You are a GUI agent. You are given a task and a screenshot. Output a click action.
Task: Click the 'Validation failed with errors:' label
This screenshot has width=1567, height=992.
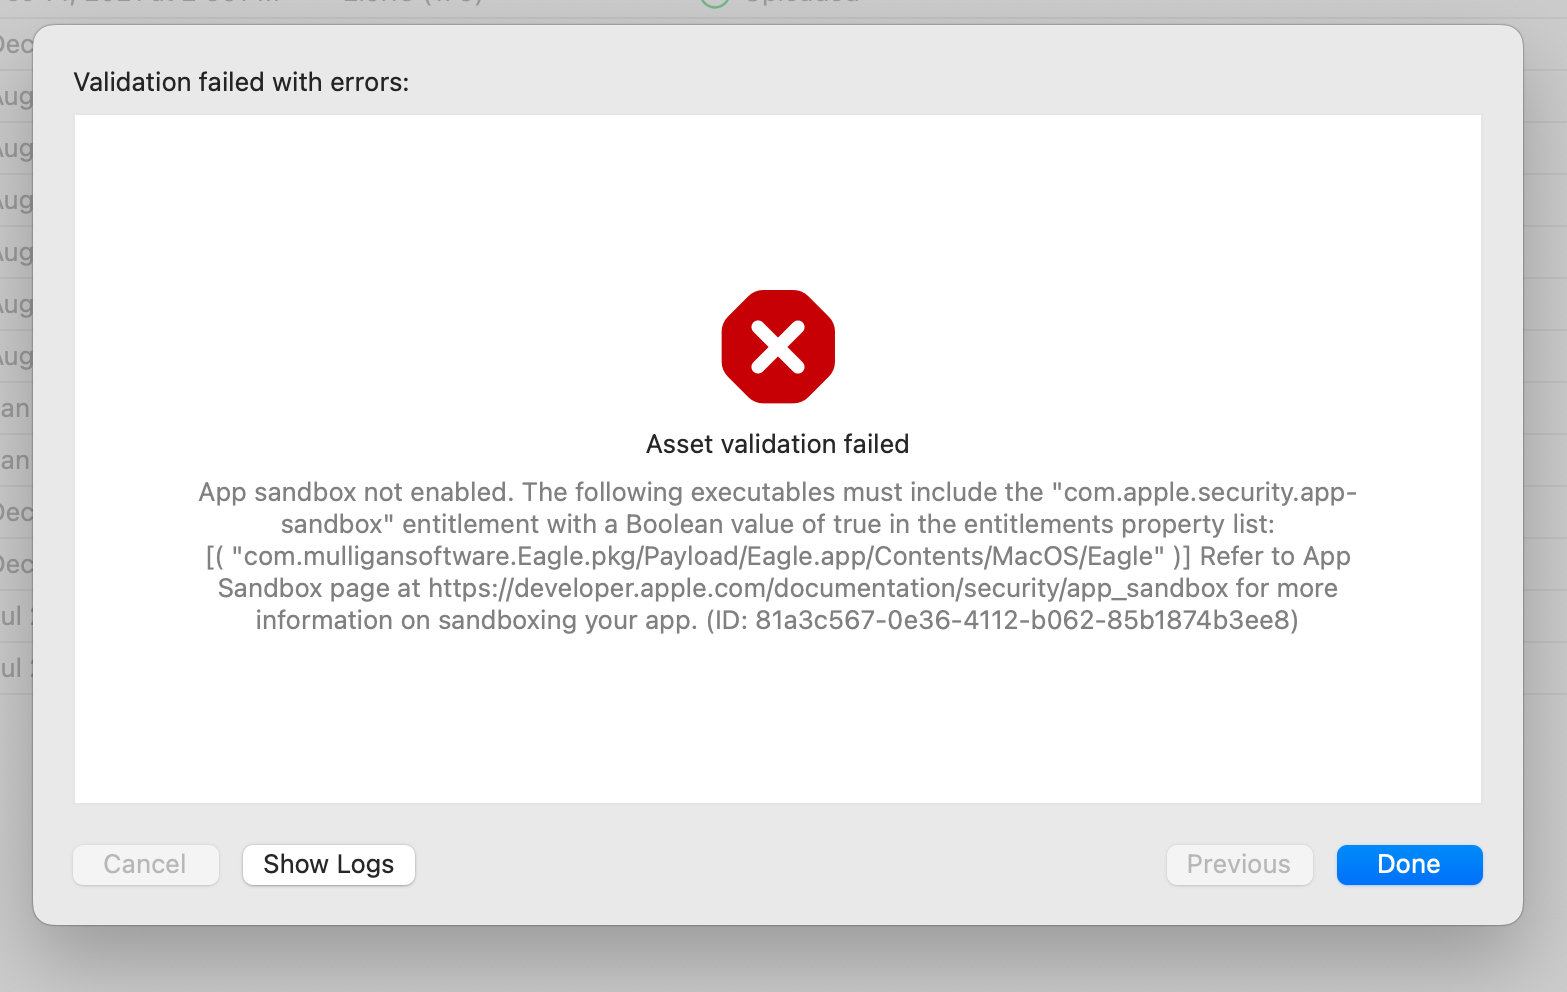click(241, 82)
